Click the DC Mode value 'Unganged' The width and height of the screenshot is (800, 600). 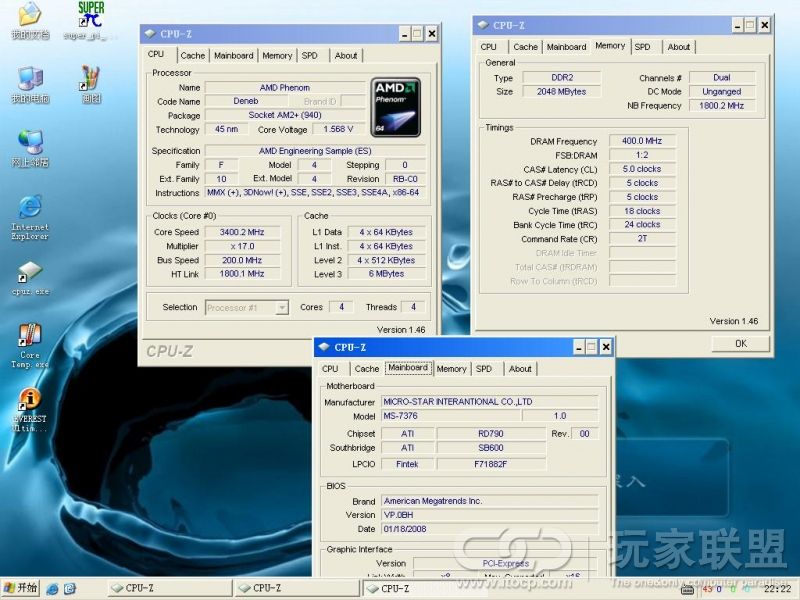[721, 92]
